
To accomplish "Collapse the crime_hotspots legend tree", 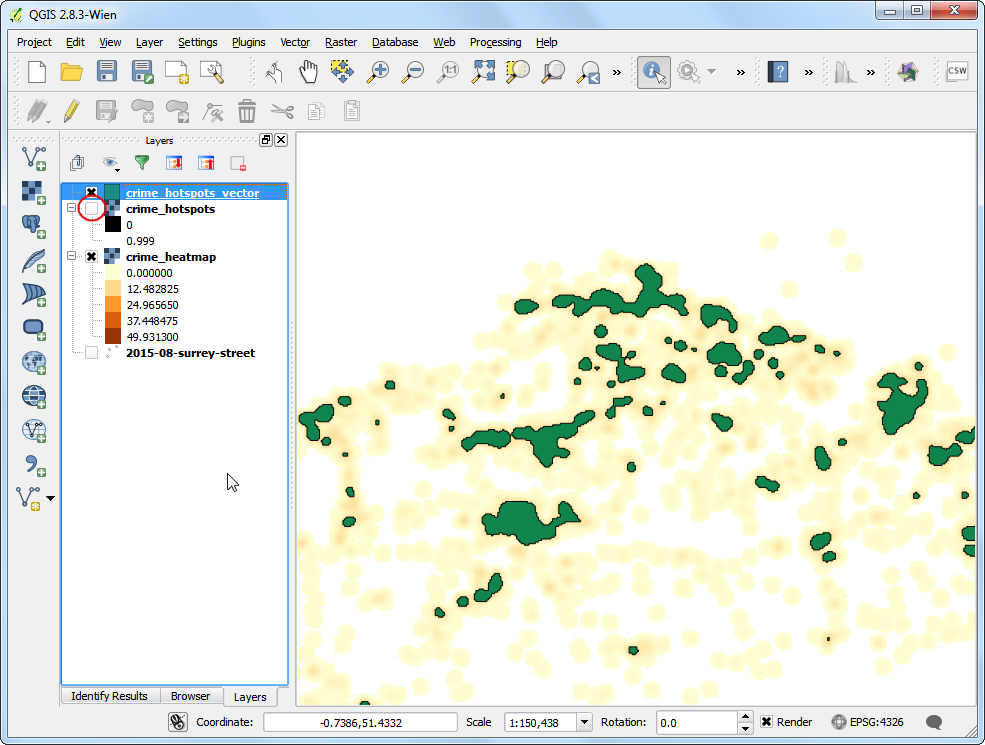I will [72, 209].
